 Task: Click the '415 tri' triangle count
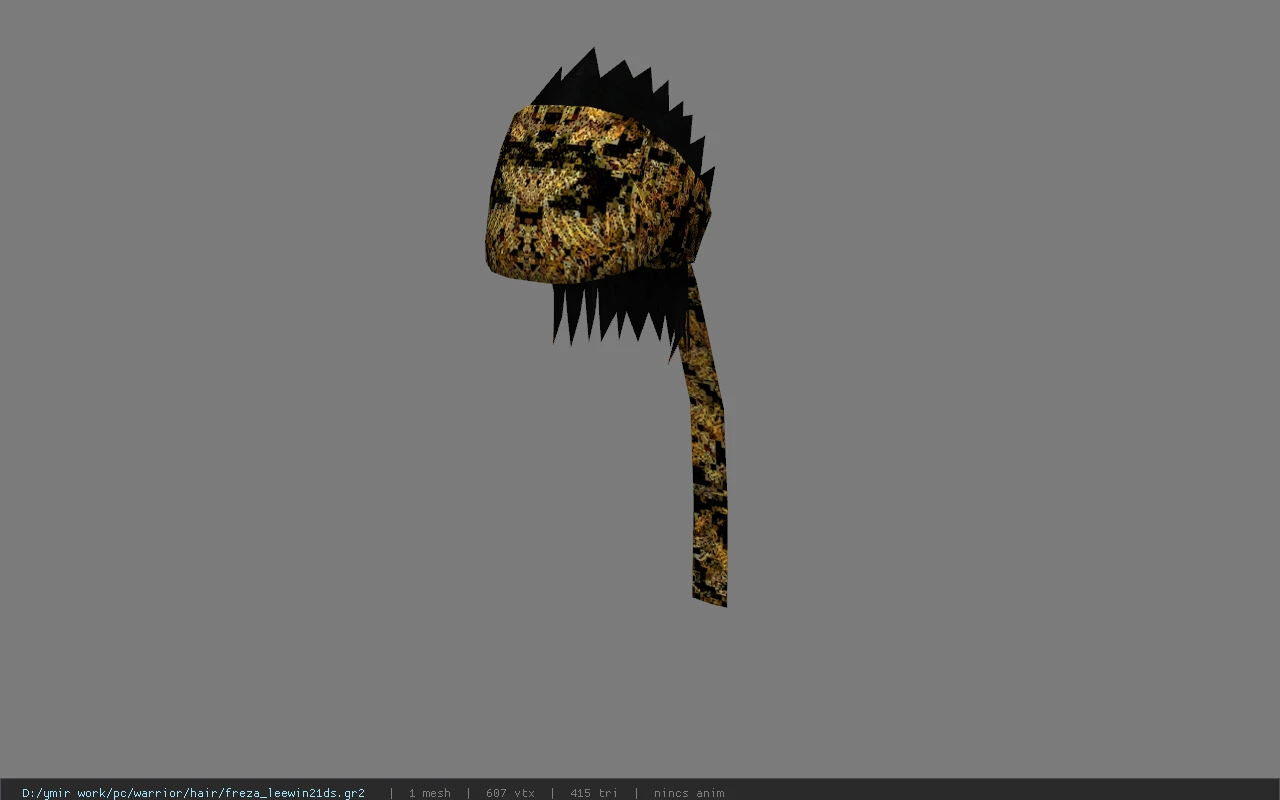pos(594,793)
